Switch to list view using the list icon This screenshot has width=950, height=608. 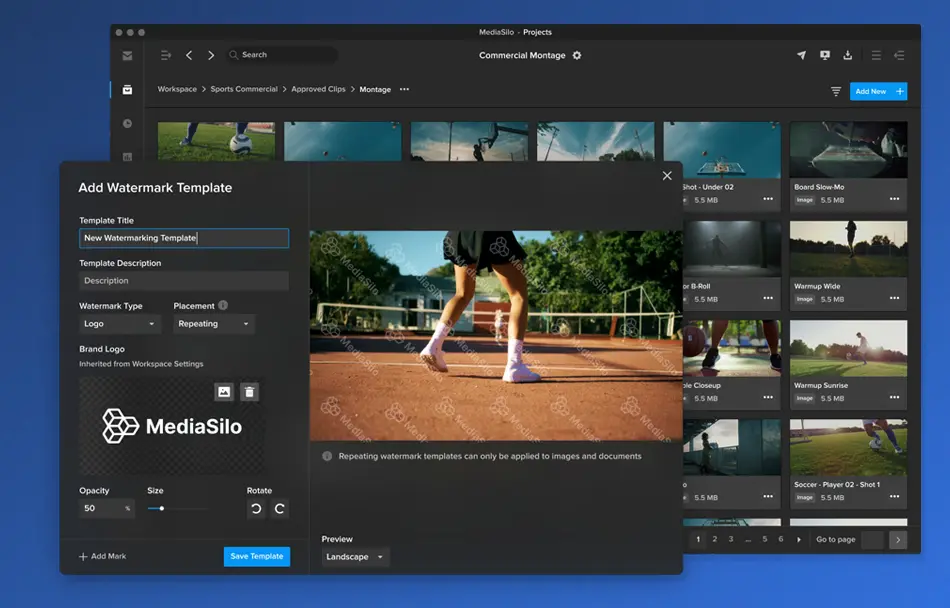pos(875,55)
